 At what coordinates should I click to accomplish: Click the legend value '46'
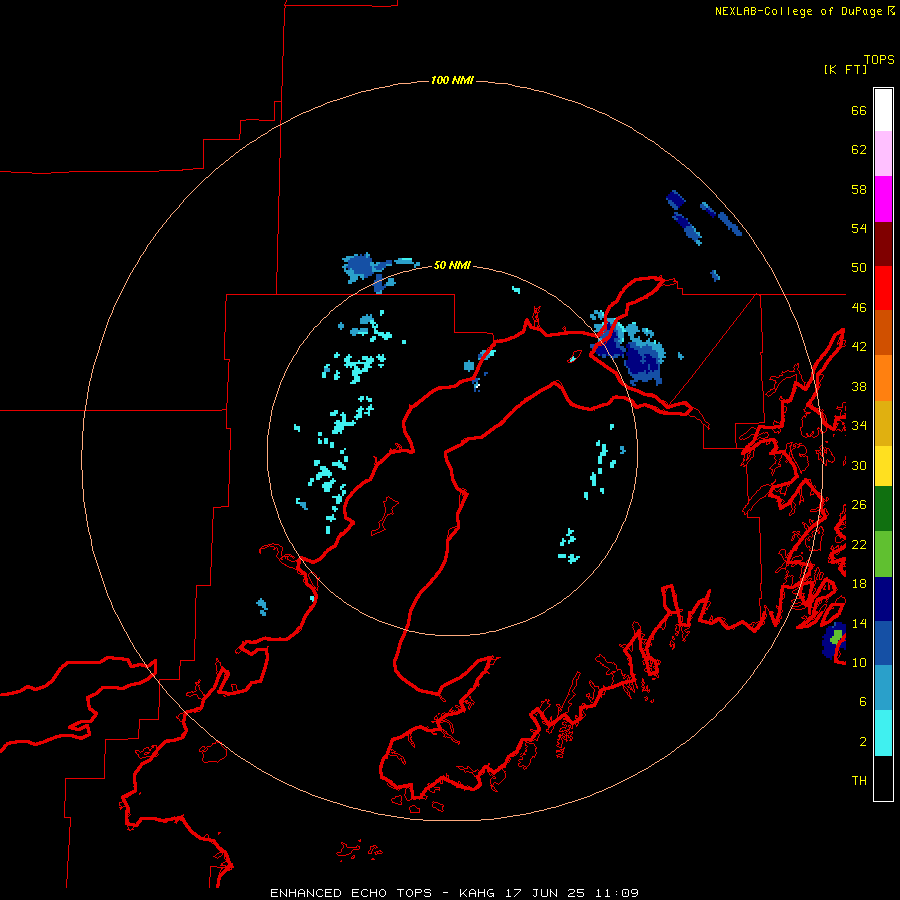pos(859,308)
